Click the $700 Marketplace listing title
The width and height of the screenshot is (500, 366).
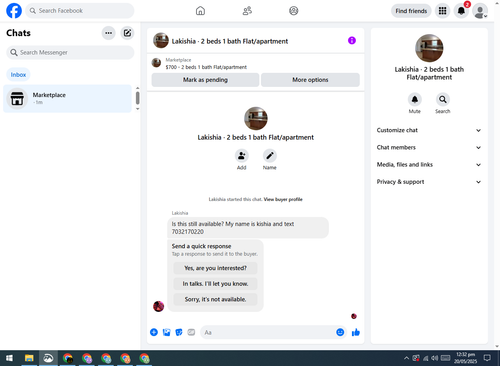pyautogui.click(x=206, y=67)
